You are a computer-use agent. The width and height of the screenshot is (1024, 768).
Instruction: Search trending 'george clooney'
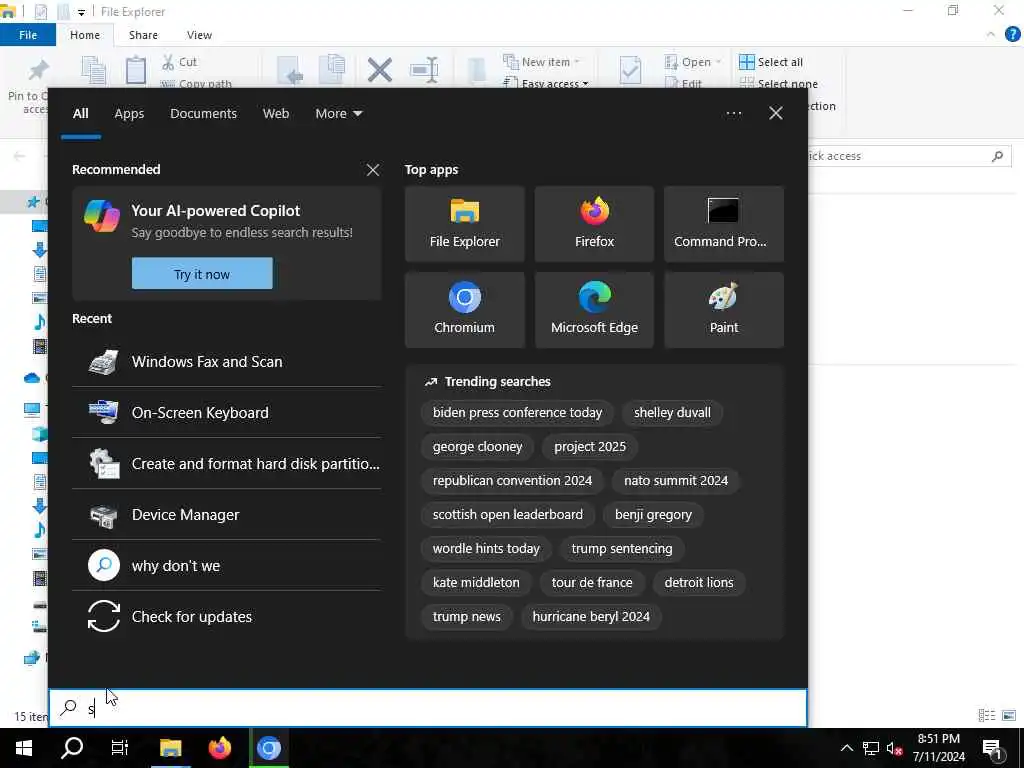[x=477, y=447]
